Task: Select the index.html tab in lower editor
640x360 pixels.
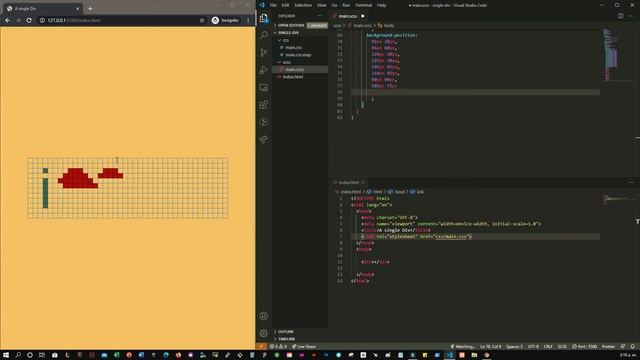Action: coord(349,182)
